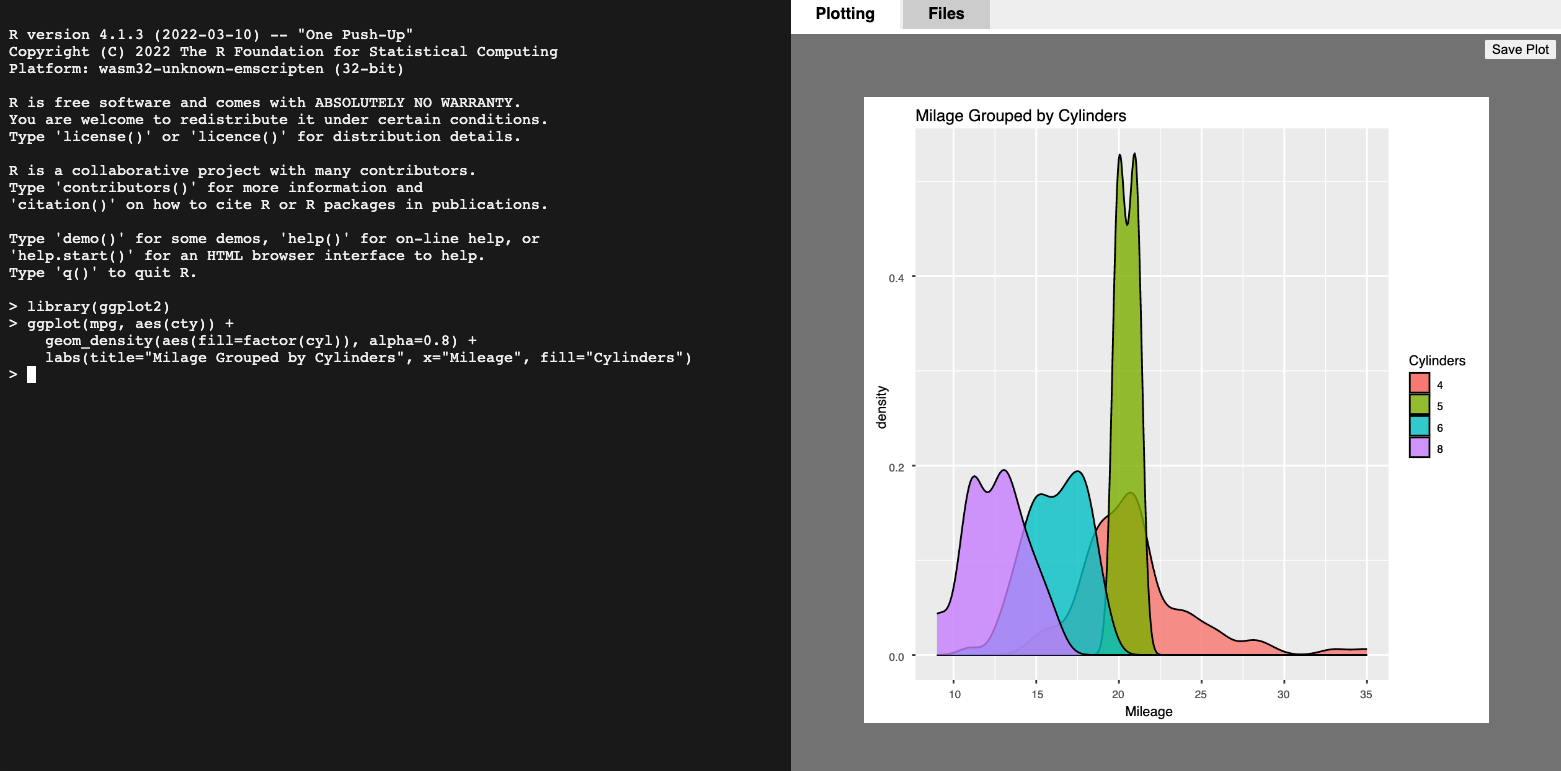Click the "Cylinders" legend title

[x=1436, y=361]
